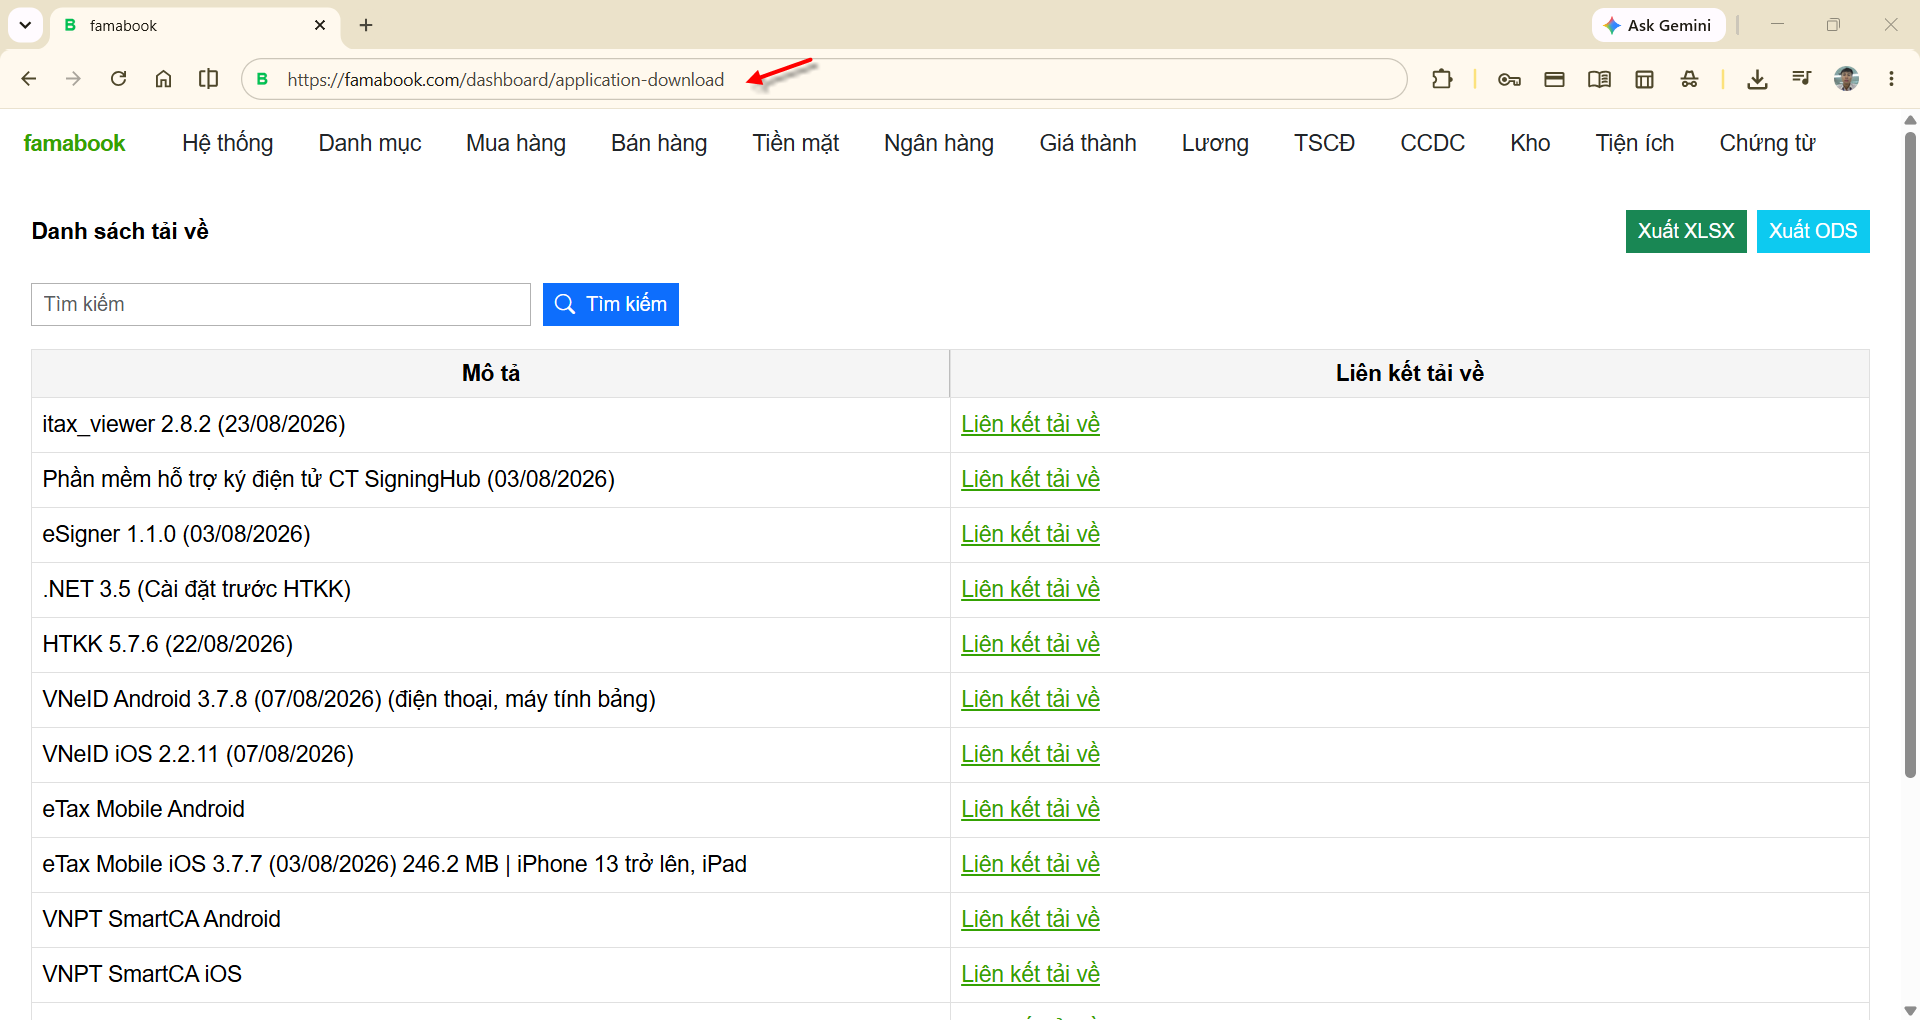Open the browser three-dot menu

[1891, 79]
